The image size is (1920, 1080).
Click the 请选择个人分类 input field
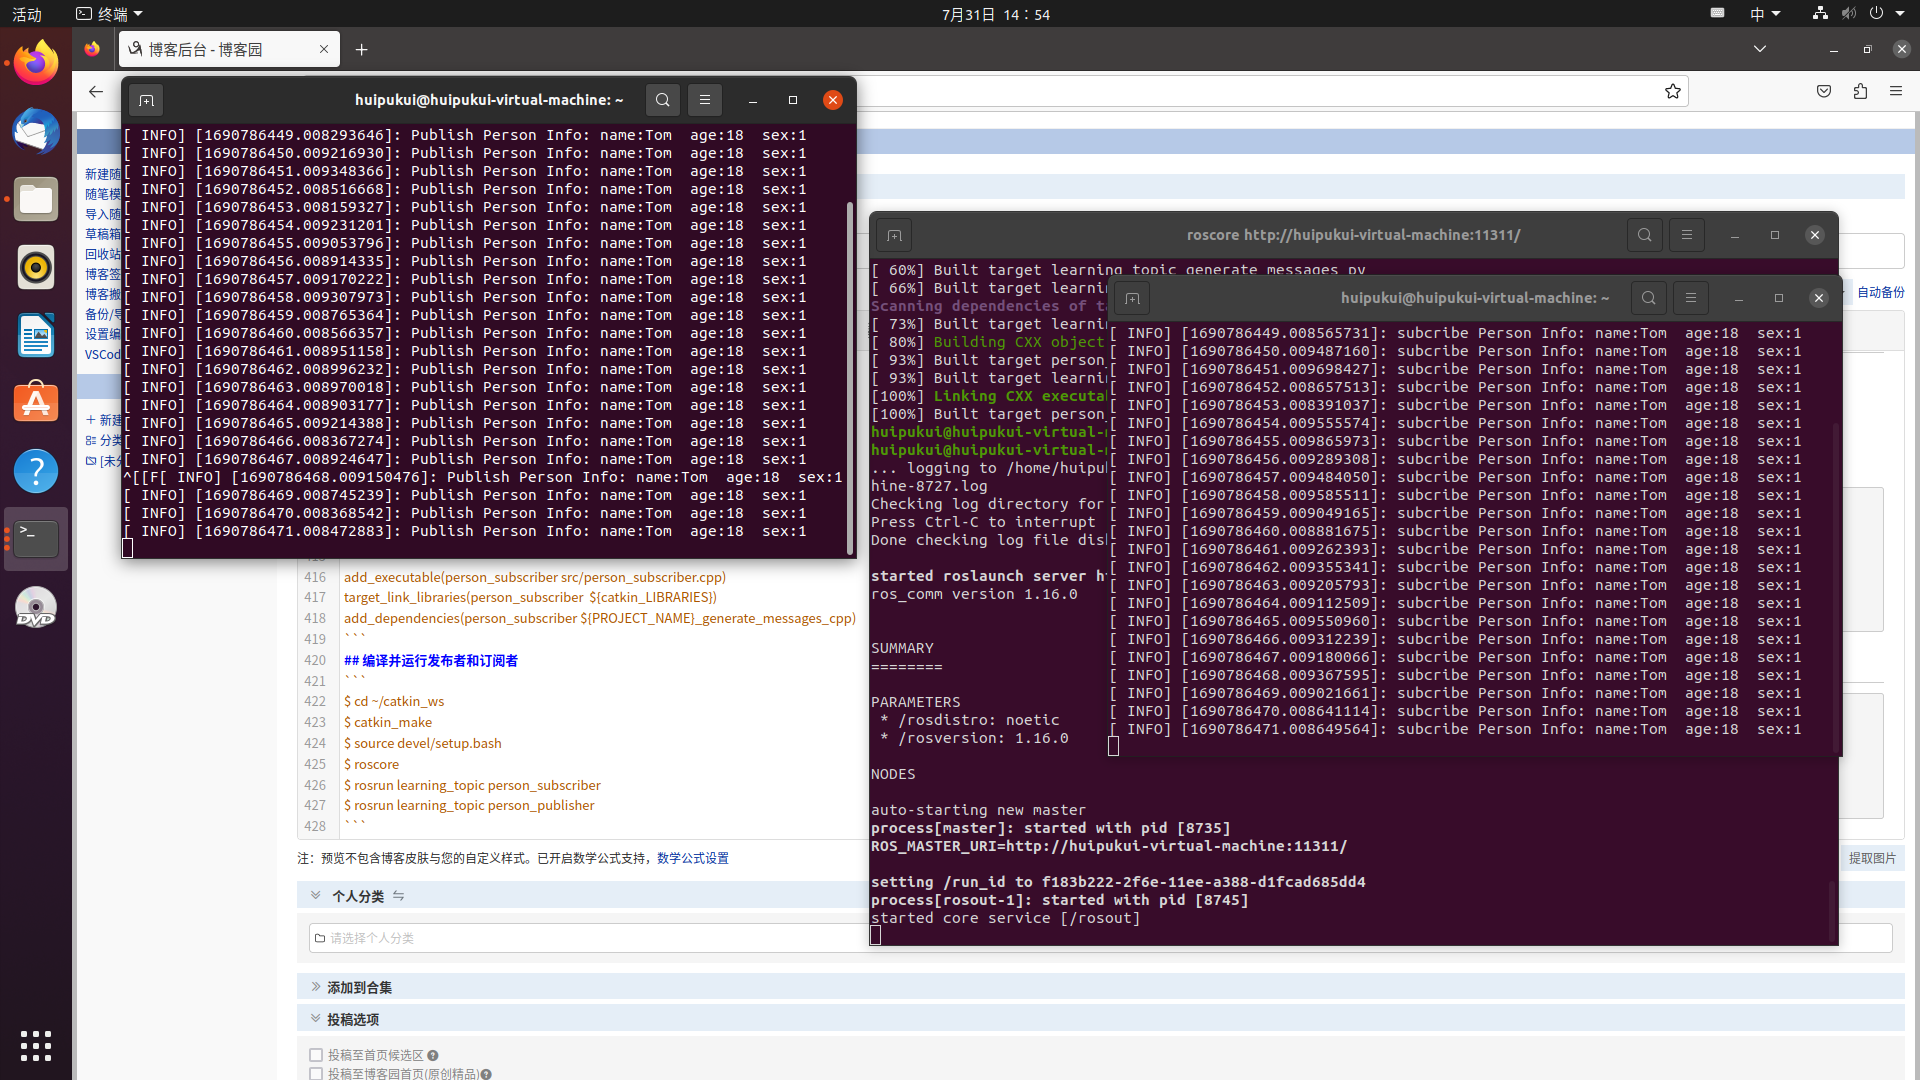[x=590, y=938]
